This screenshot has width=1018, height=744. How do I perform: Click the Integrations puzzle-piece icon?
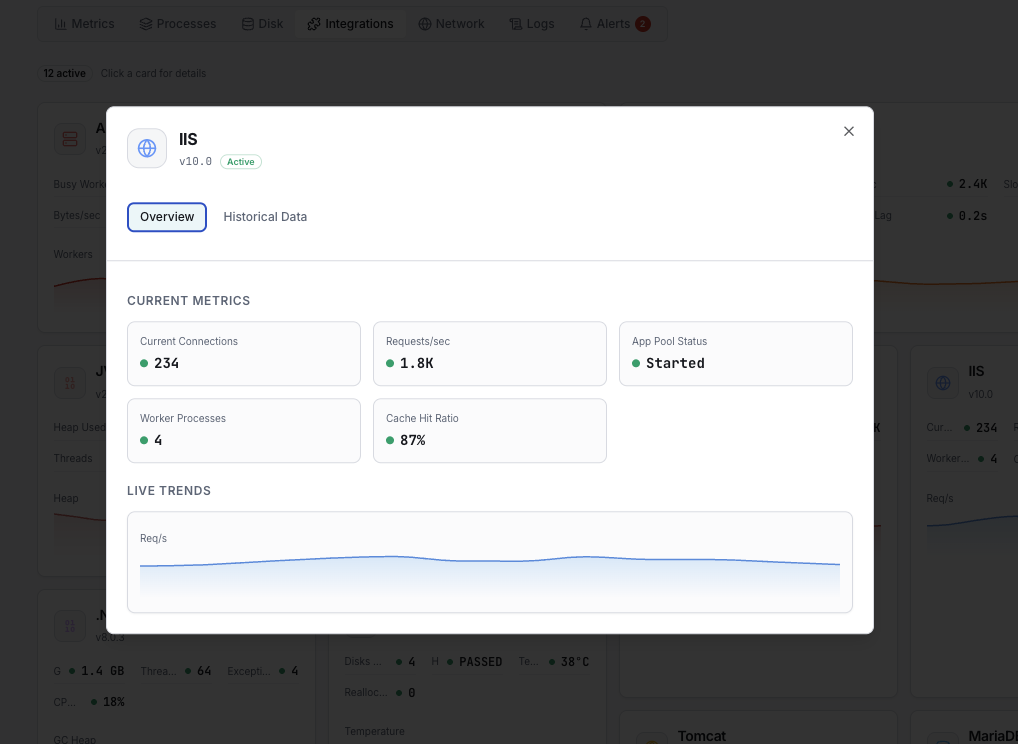point(314,23)
